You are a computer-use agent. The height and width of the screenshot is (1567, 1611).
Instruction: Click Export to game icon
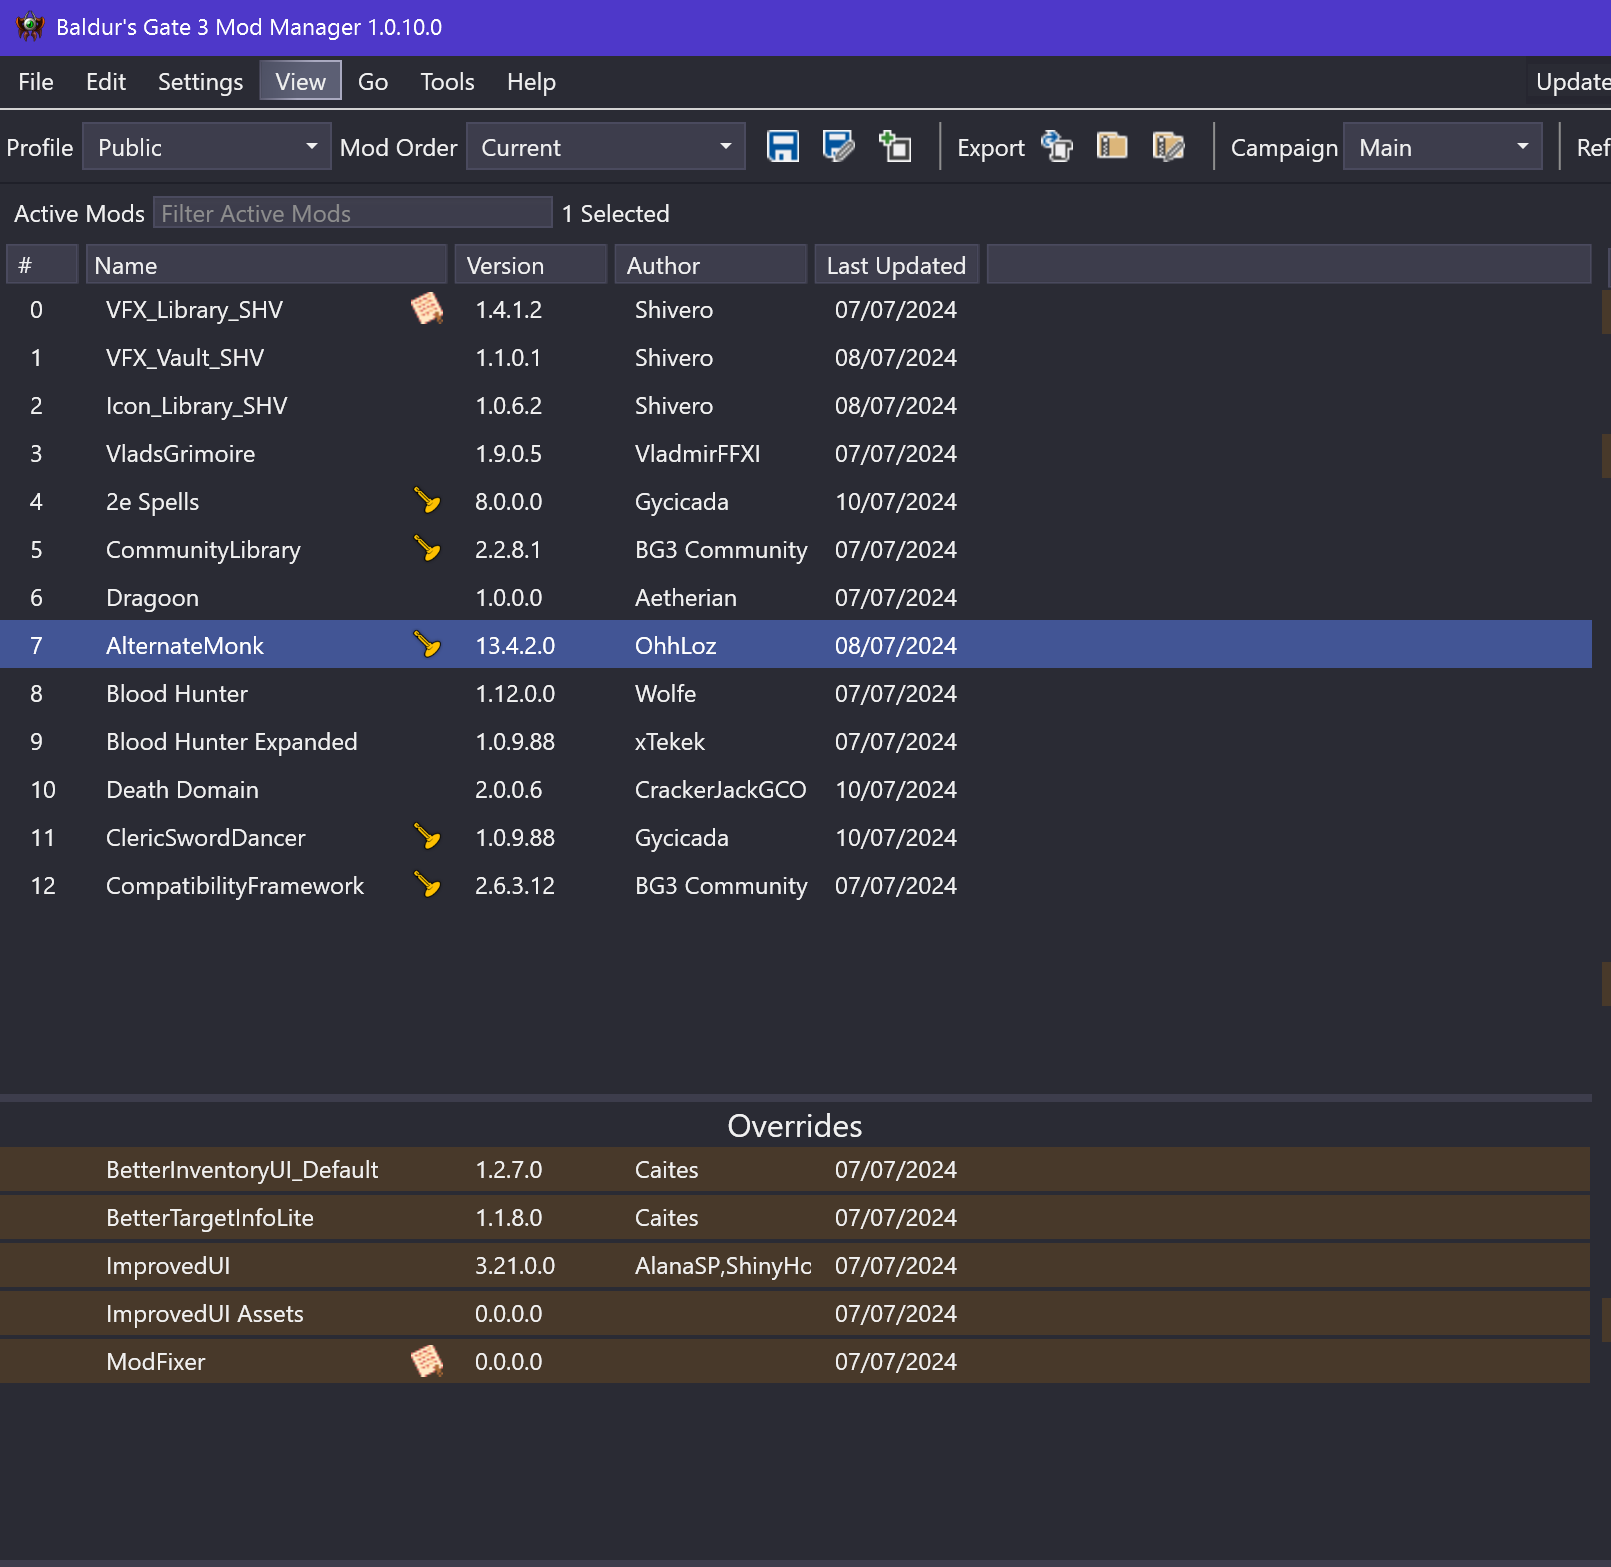(x=1057, y=147)
